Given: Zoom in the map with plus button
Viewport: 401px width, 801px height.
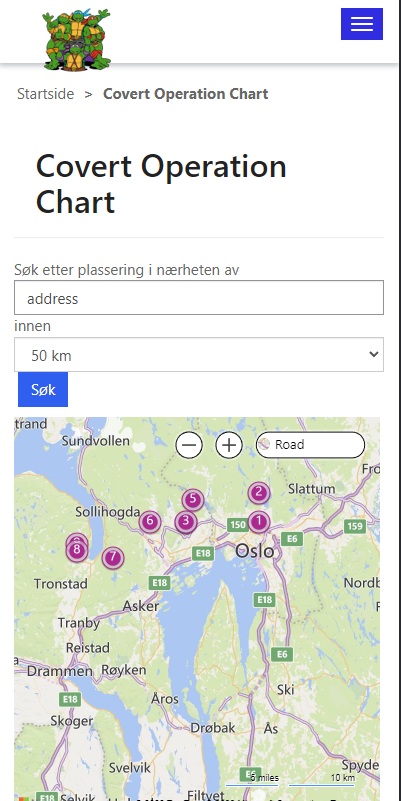Looking at the screenshot, I should point(229,445).
